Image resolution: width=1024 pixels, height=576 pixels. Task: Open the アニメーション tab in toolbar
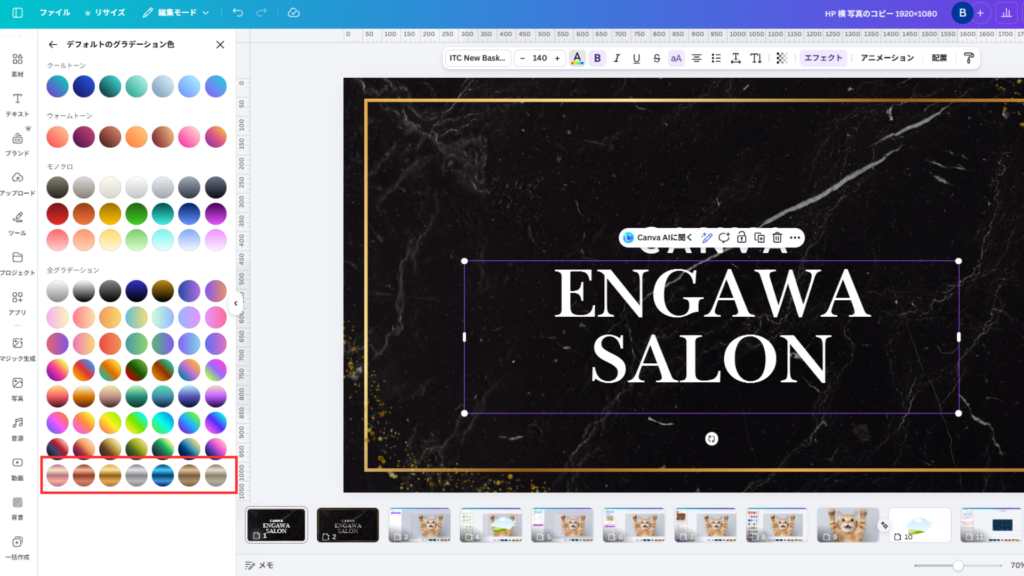click(x=887, y=58)
